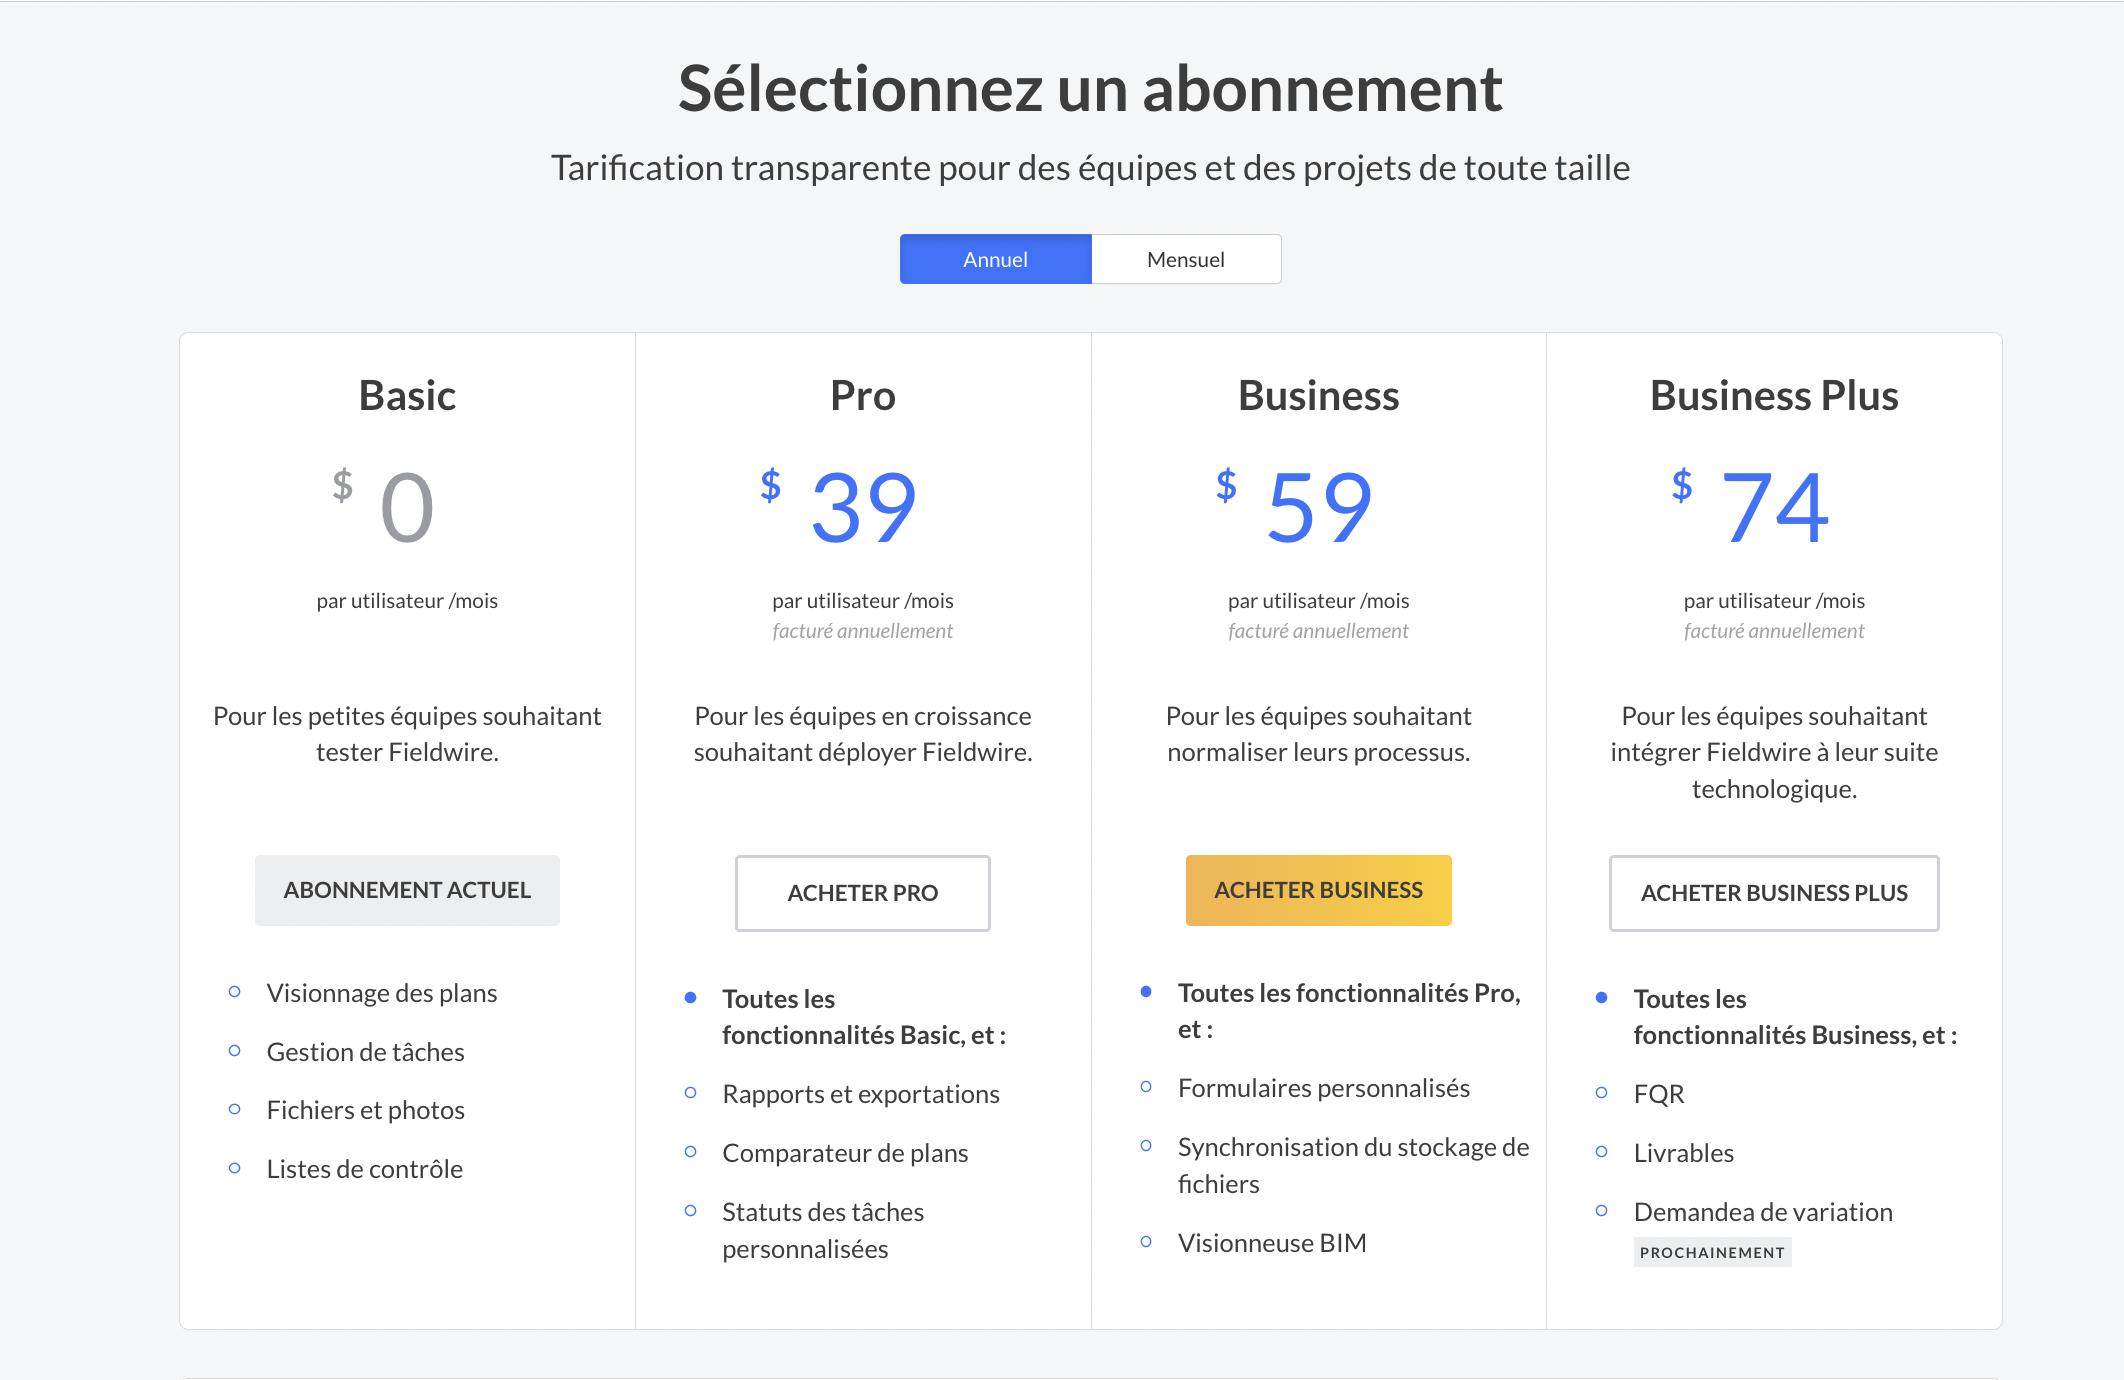2124x1380 pixels.
Task: Click 'Formulaires personnalisés' feature
Action: (1324, 1088)
